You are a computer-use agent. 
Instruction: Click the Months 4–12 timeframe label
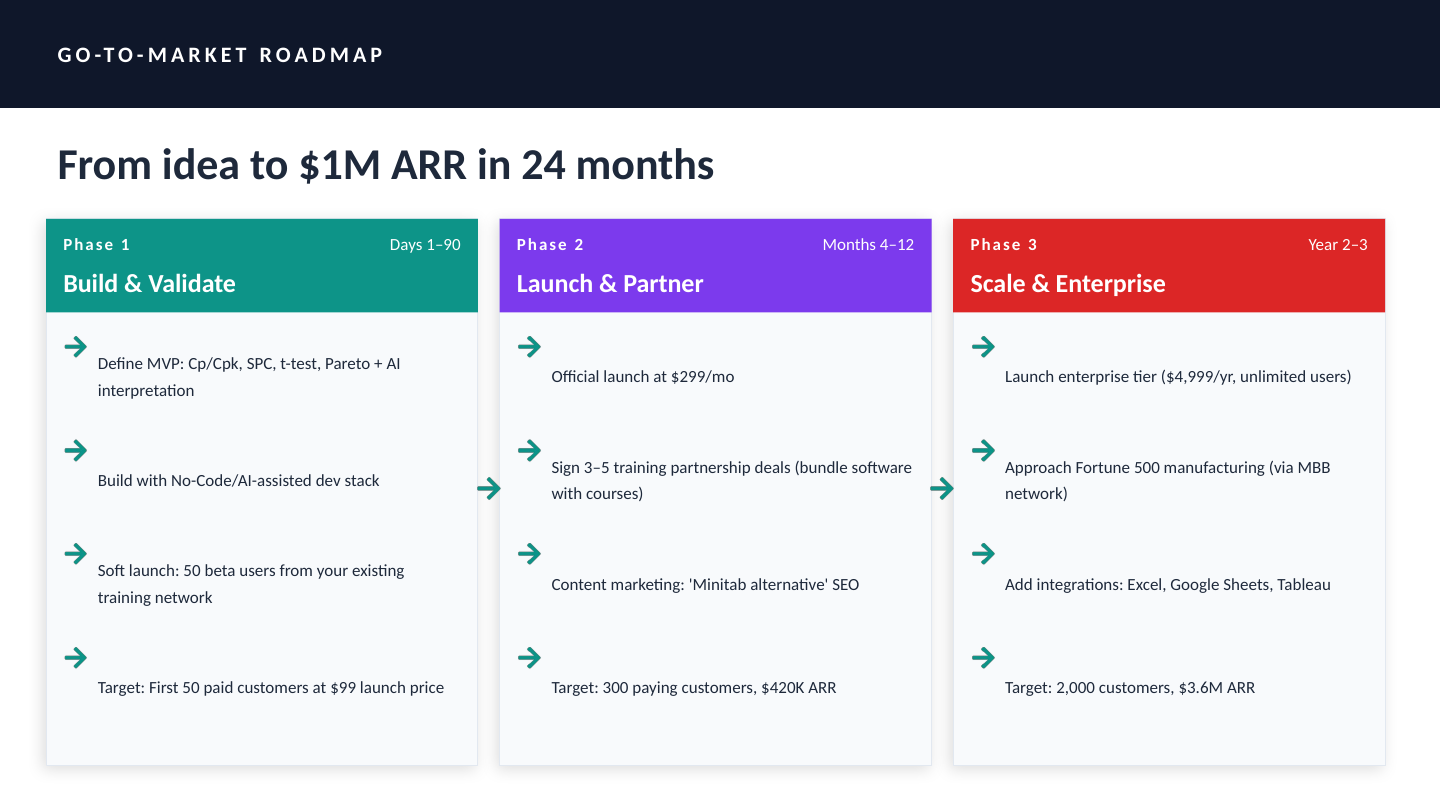(868, 245)
